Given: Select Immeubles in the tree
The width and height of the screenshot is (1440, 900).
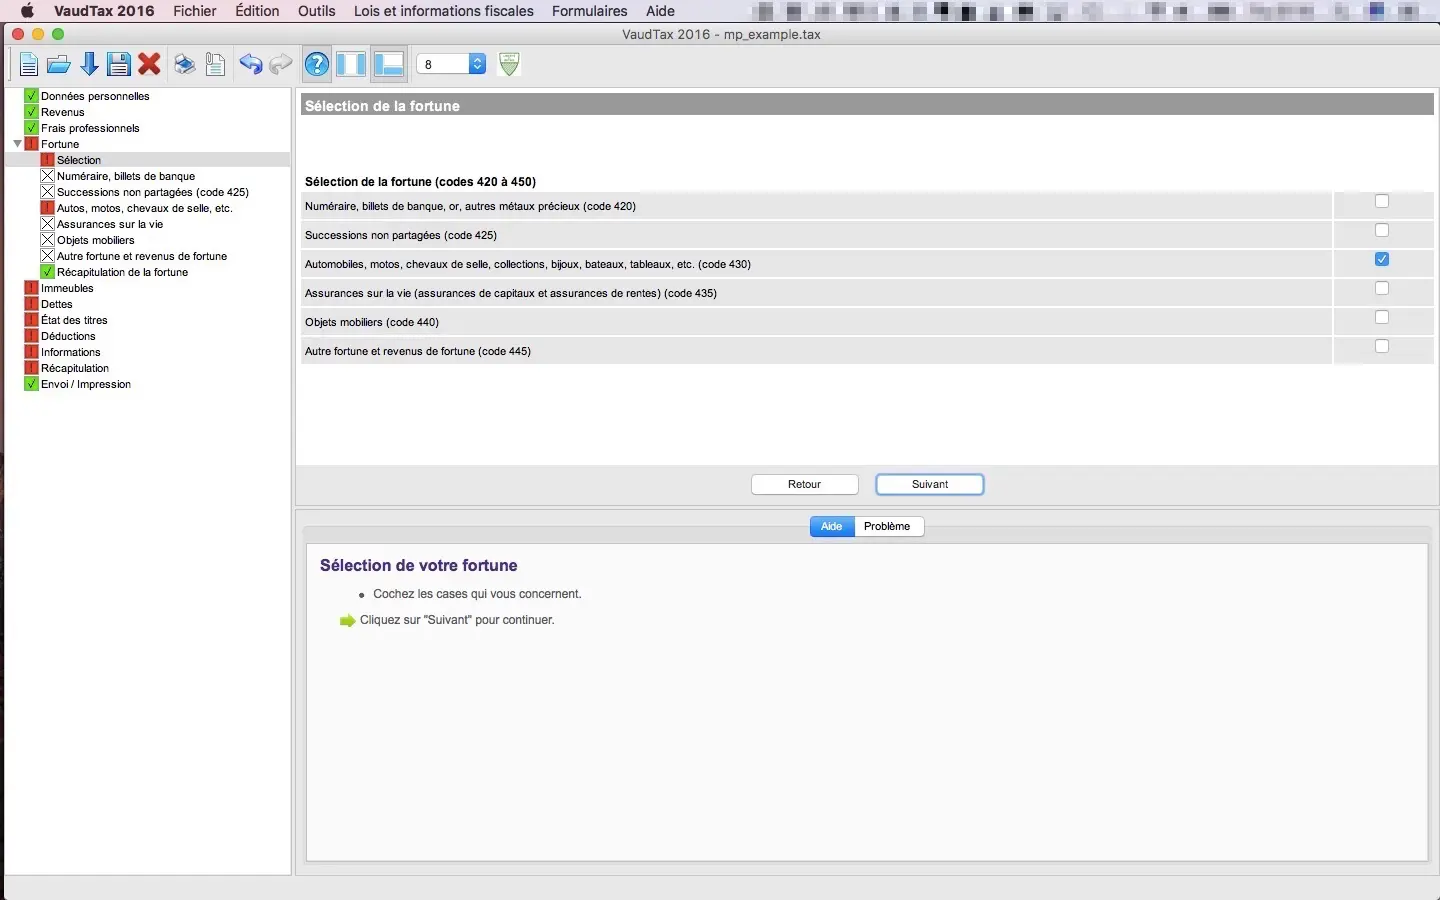Looking at the screenshot, I should click(67, 288).
